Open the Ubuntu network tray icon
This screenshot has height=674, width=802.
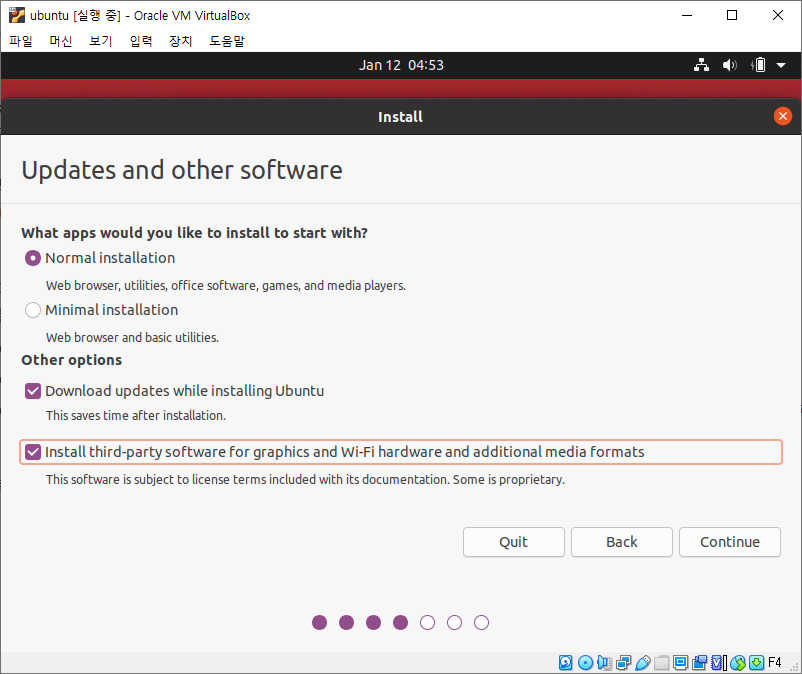701,65
